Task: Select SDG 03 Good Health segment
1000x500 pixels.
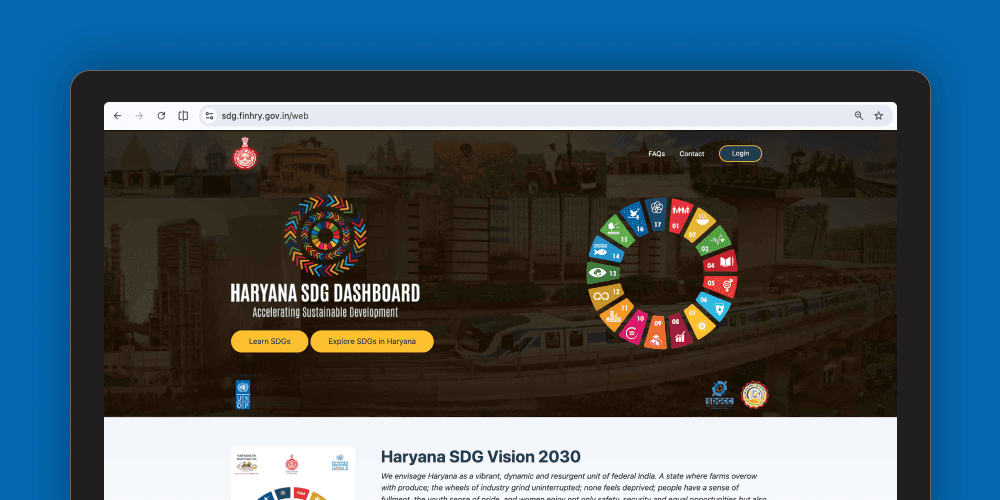Action: 714,242
